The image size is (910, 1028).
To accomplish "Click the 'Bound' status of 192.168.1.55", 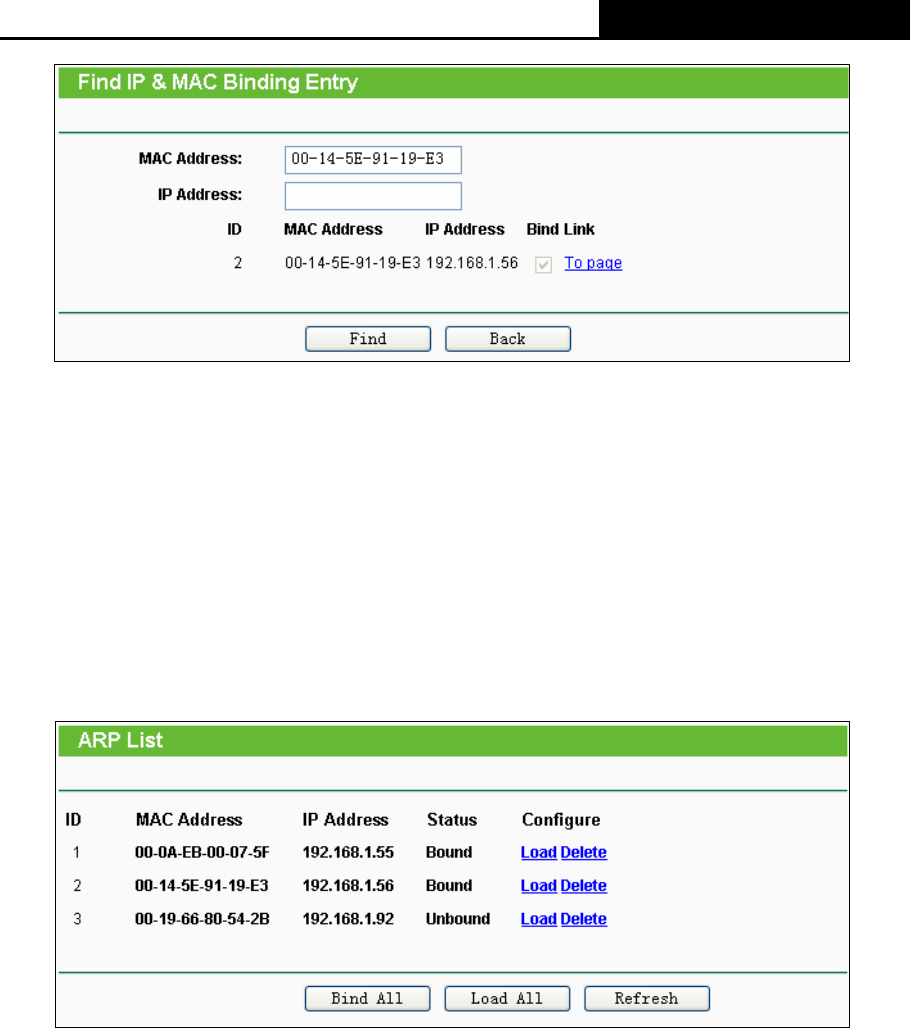I will pos(449,852).
